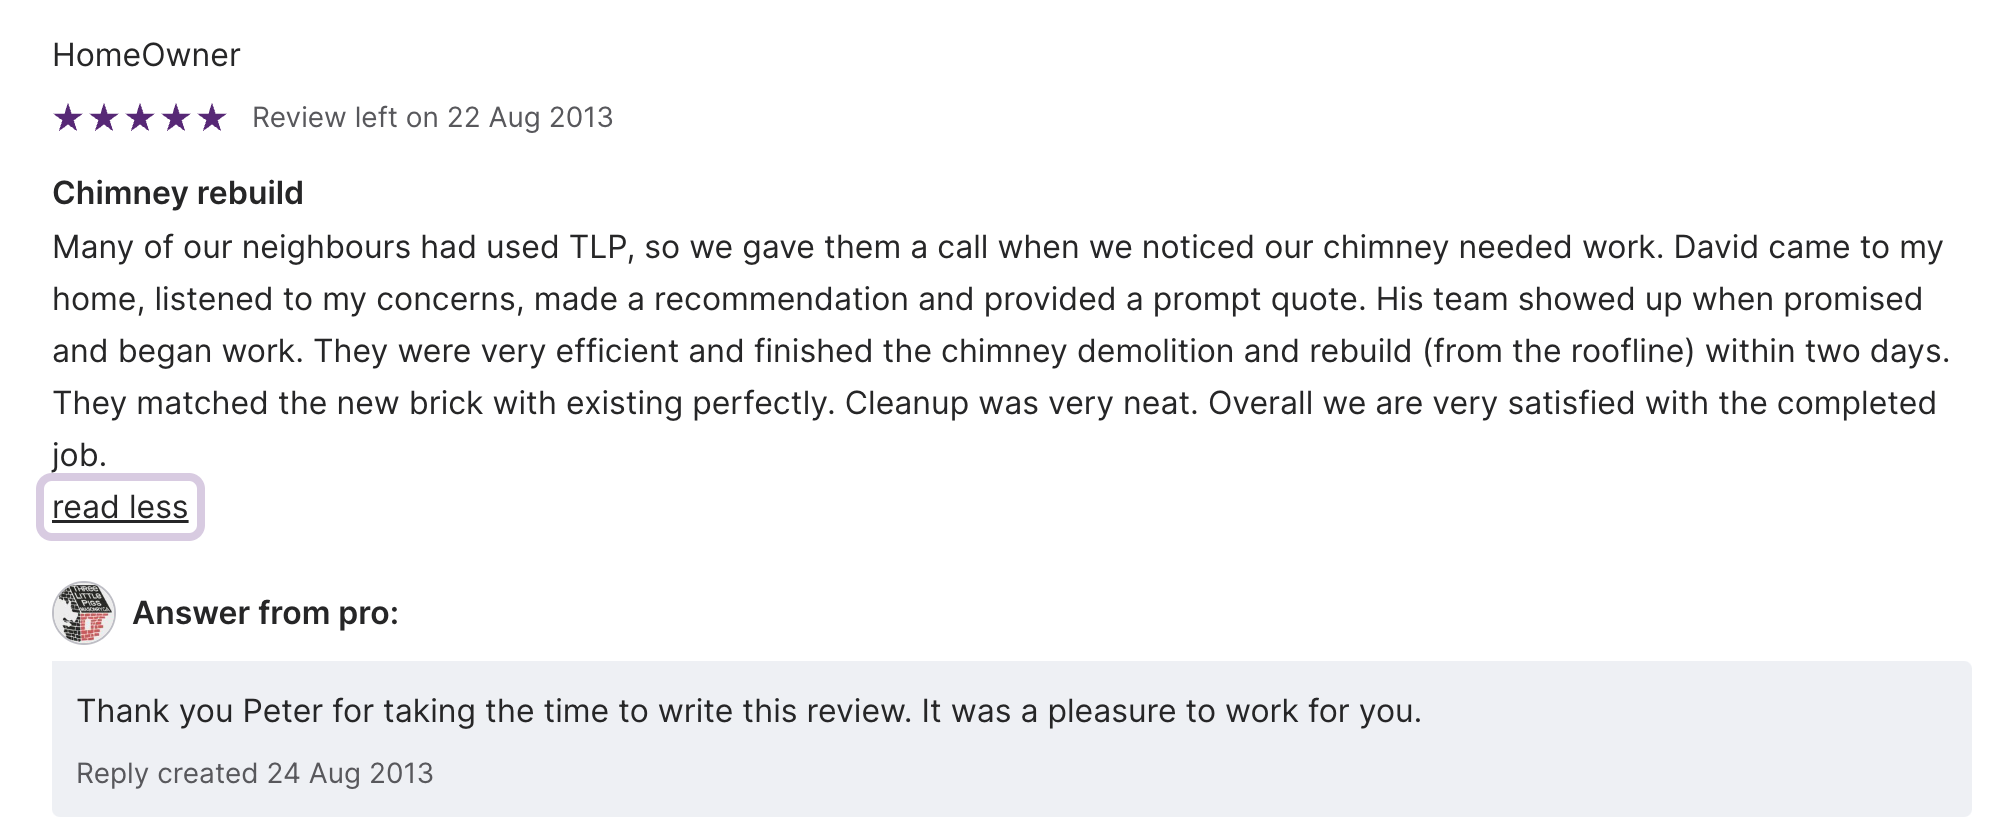Click the "Answer from pro:" heading
The image size is (2010, 824).
(x=265, y=613)
